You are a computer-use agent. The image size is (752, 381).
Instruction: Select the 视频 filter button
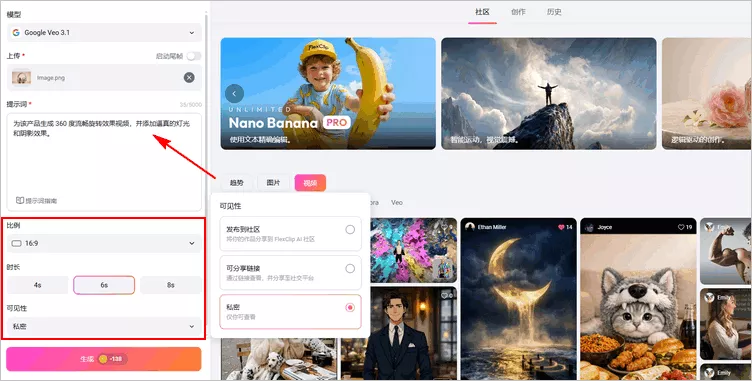coord(310,183)
